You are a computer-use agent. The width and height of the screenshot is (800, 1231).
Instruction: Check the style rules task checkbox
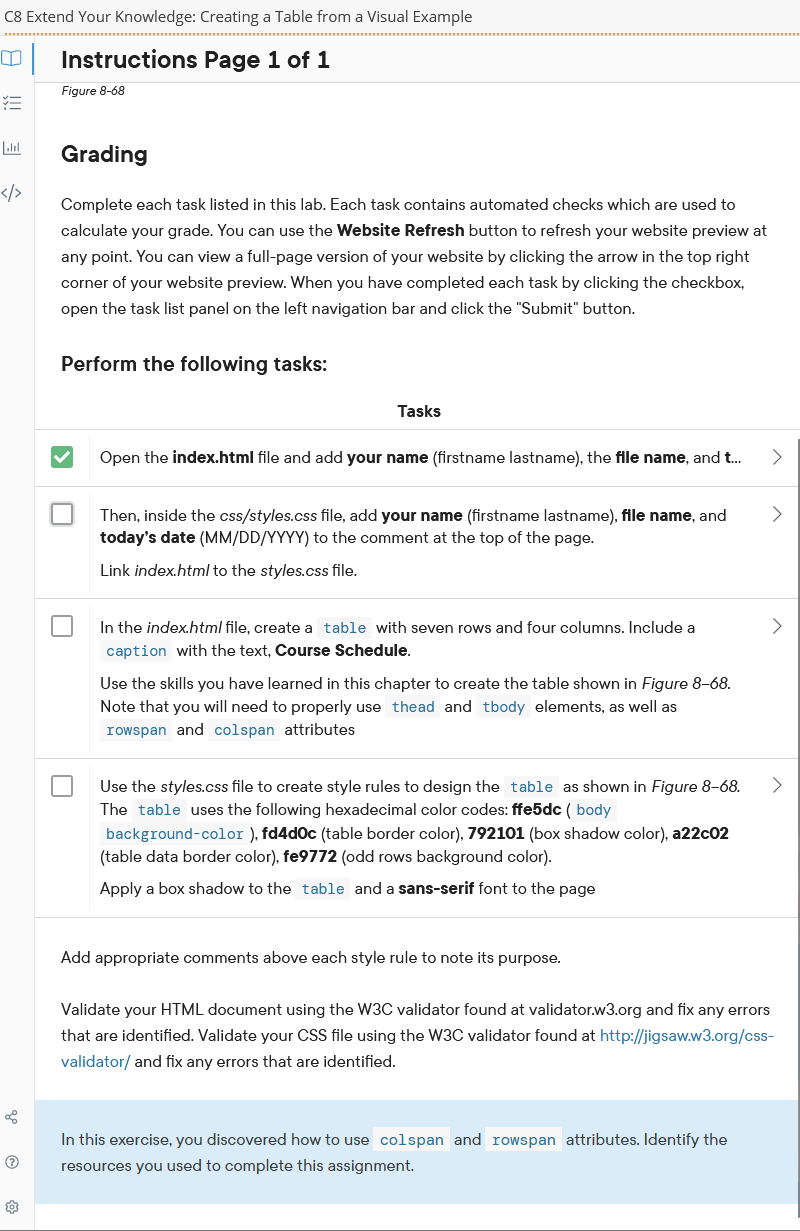(61, 785)
